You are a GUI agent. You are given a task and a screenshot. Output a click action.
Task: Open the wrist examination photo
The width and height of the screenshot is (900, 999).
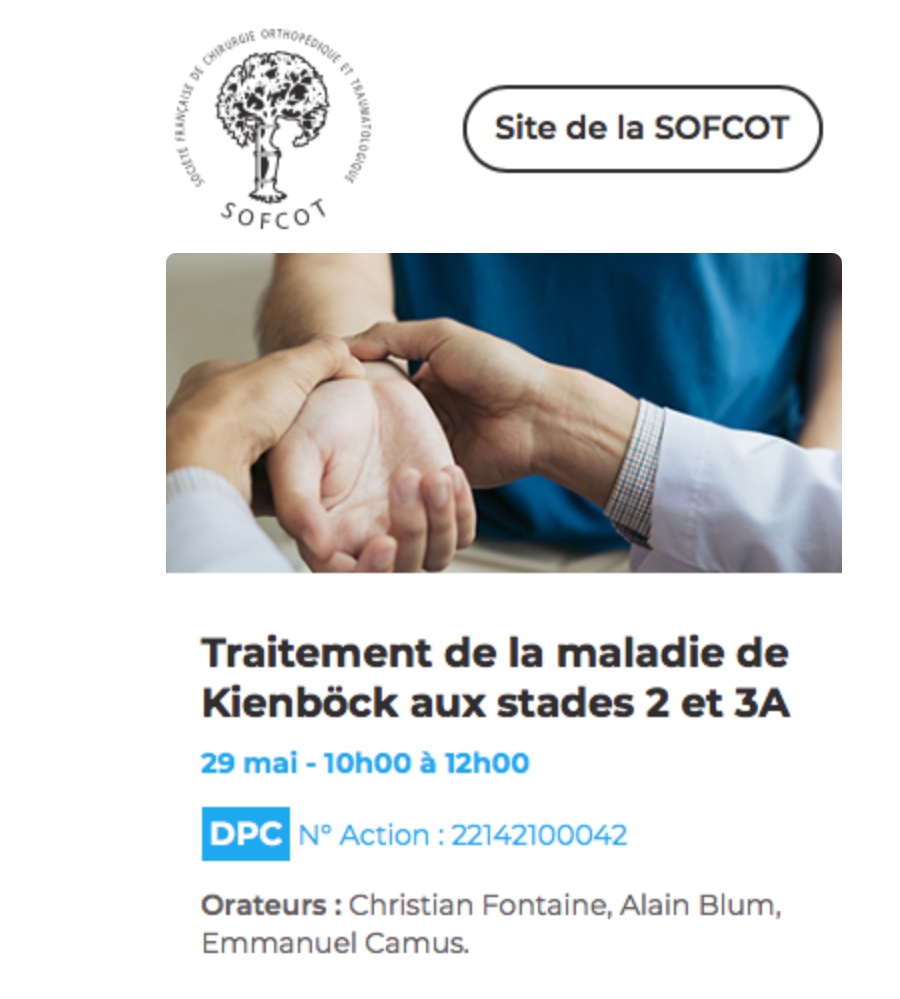[x=504, y=413]
